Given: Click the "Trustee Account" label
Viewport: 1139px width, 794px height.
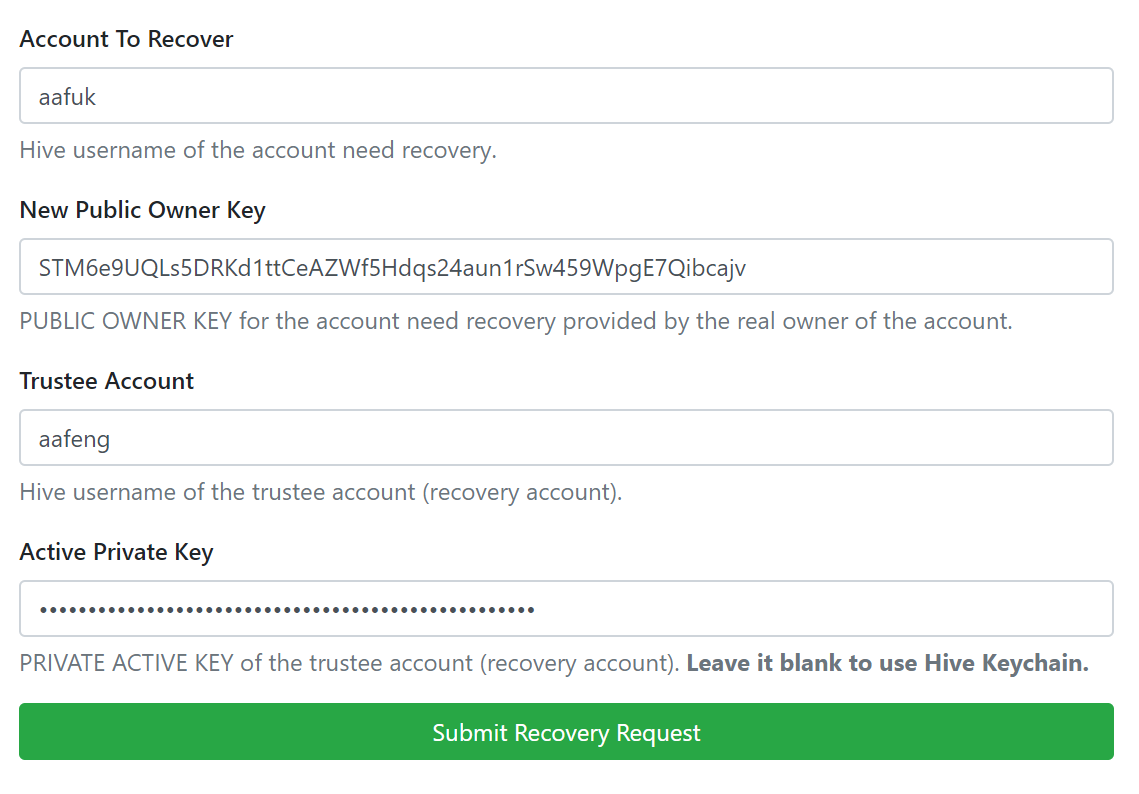Looking at the screenshot, I should pos(107,381).
